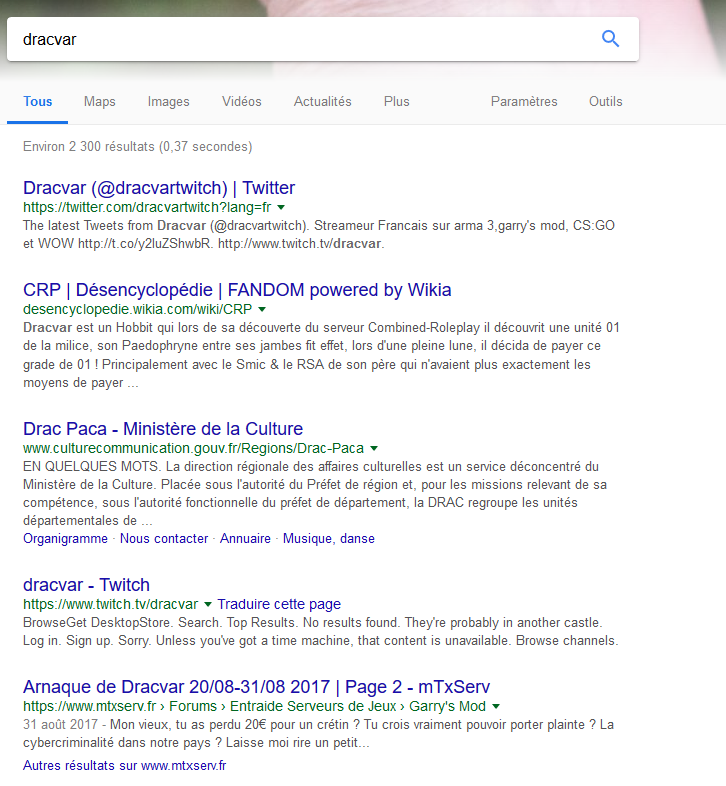Go to the Vidéos tab
This screenshot has width=726, height=786.
click(242, 101)
